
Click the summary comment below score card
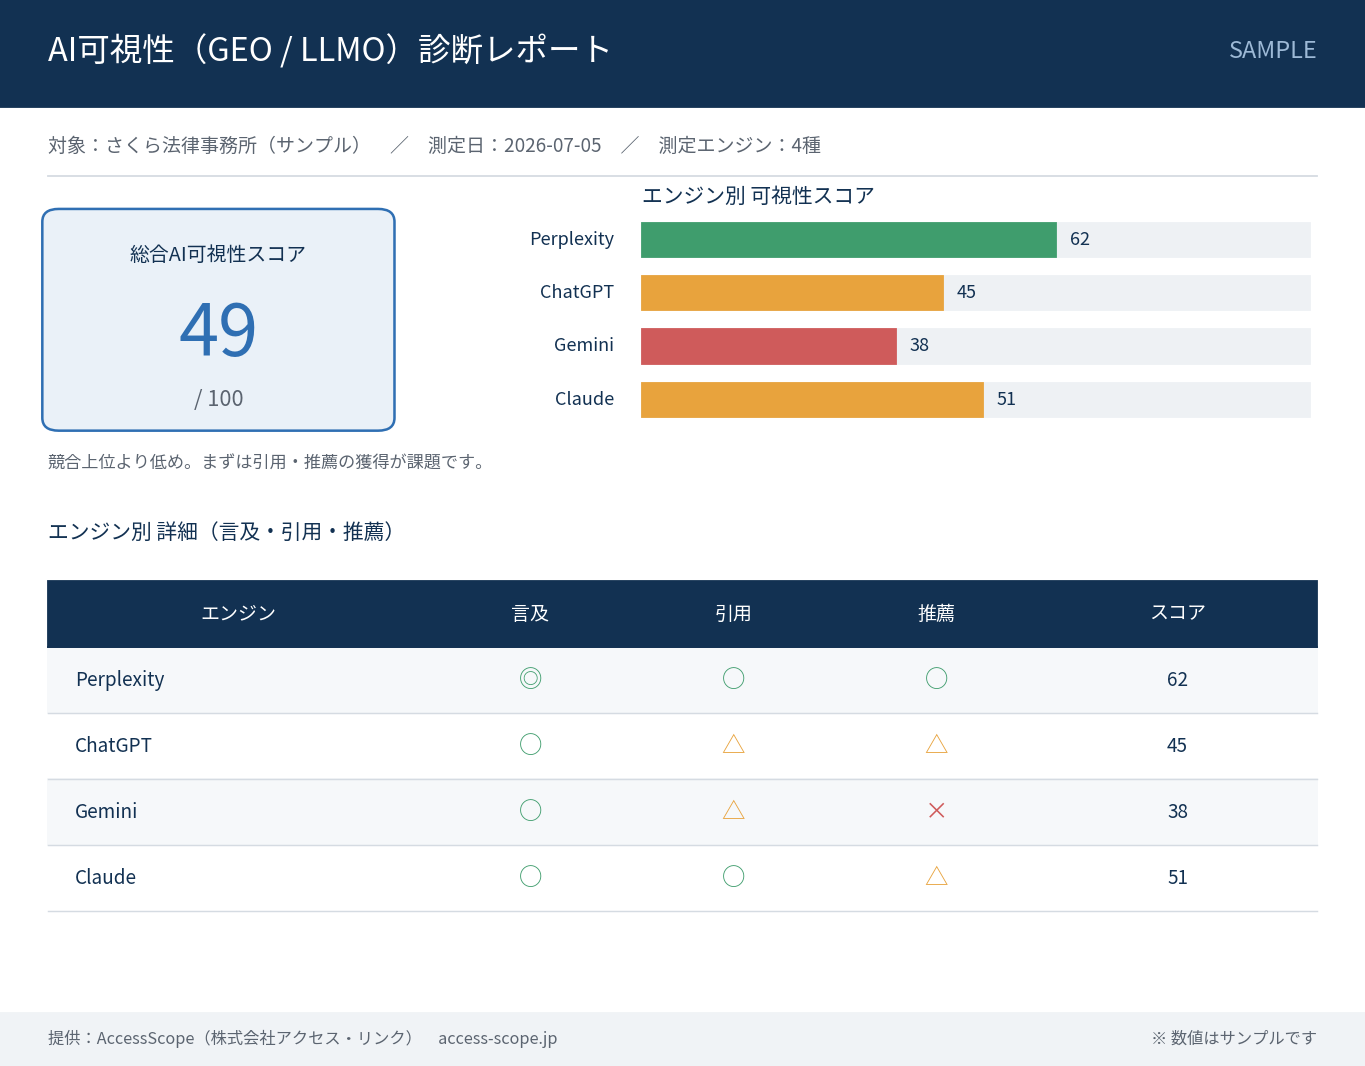[269, 462]
